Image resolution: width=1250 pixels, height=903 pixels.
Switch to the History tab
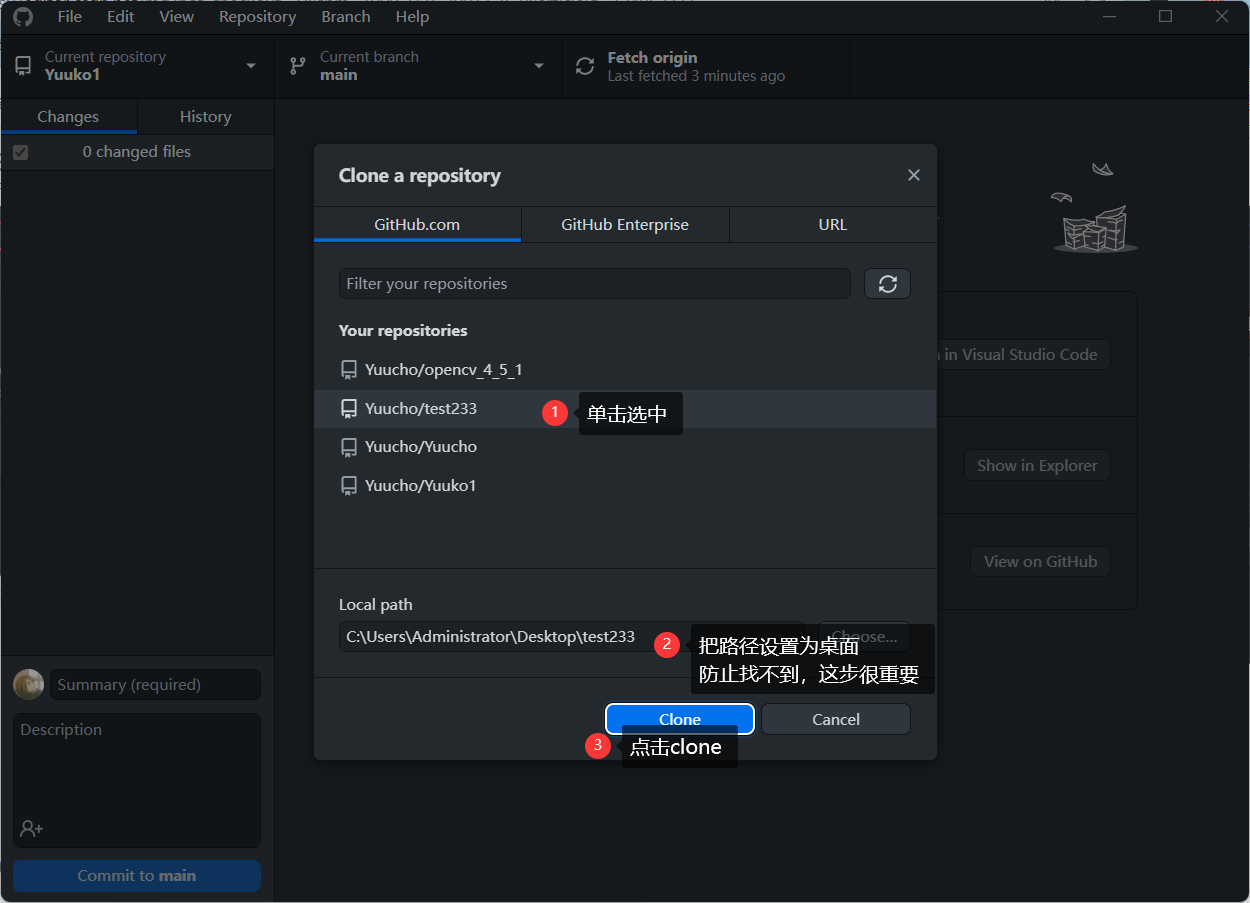[205, 116]
